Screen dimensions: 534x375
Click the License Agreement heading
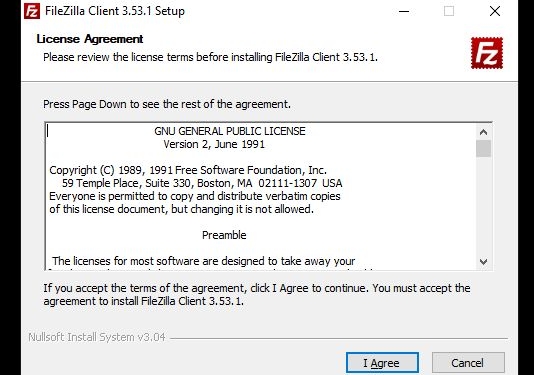[90, 39]
